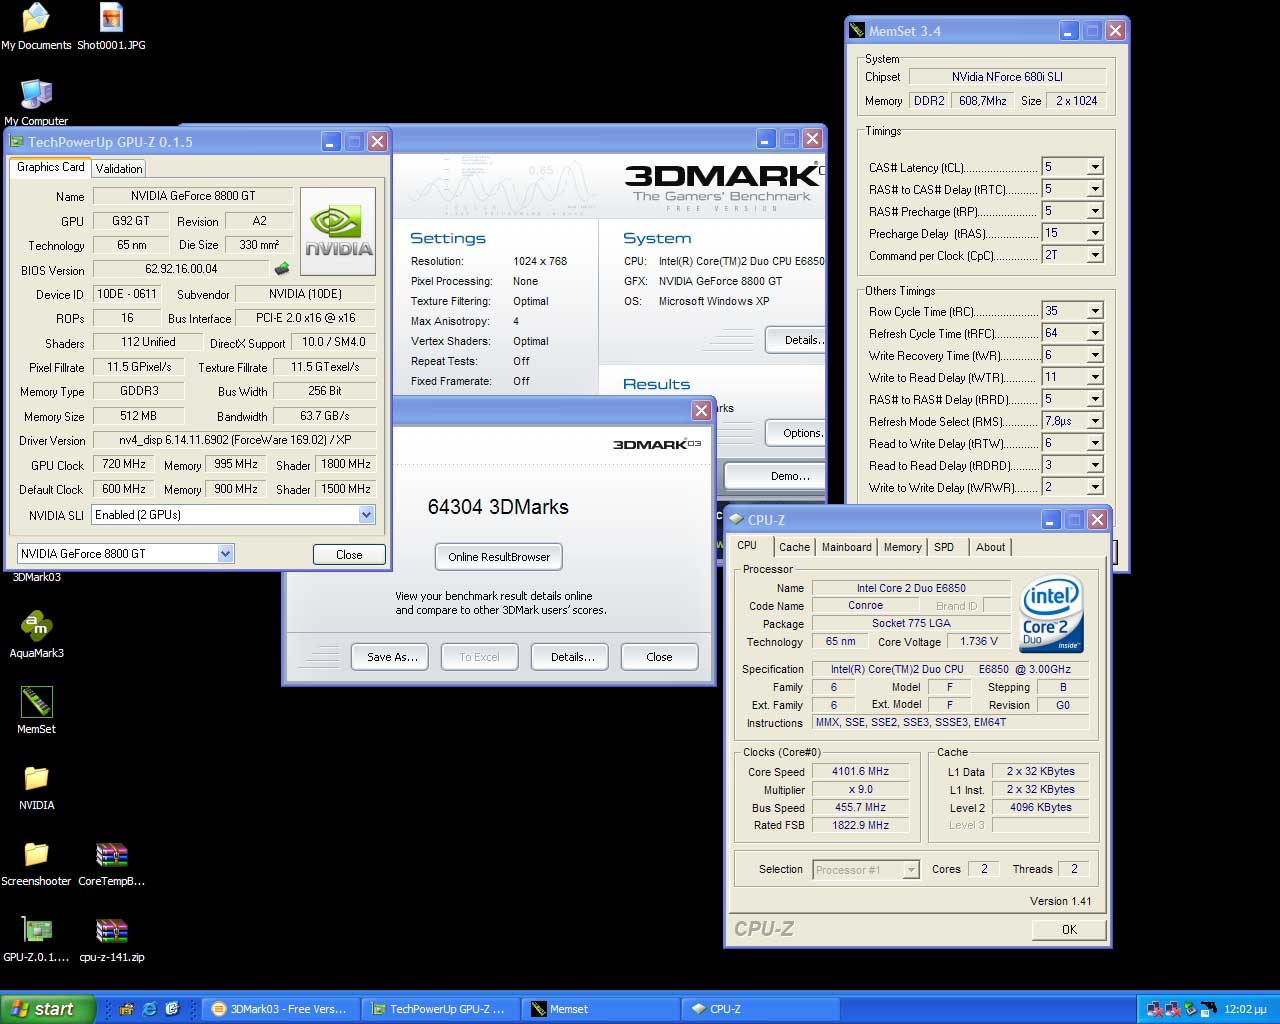The width and height of the screenshot is (1280, 1024).
Task: Open the My Computer desktop icon
Action: pyautogui.click(x=36, y=102)
